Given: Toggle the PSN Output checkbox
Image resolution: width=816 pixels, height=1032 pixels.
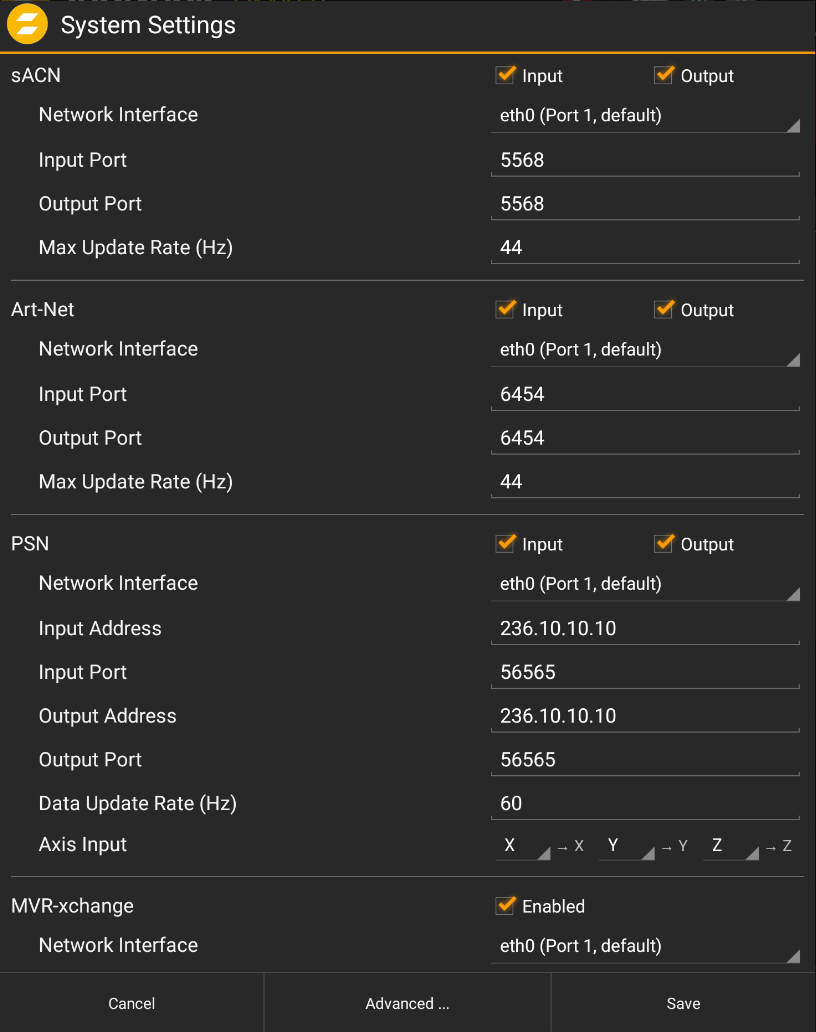Looking at the screenshot, I should coord(664,544).
